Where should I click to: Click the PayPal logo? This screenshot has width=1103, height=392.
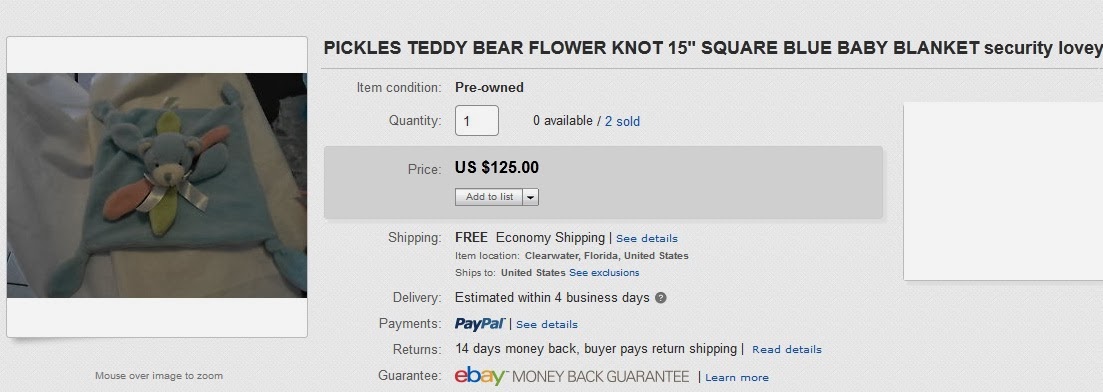click(x=480, y=324)
